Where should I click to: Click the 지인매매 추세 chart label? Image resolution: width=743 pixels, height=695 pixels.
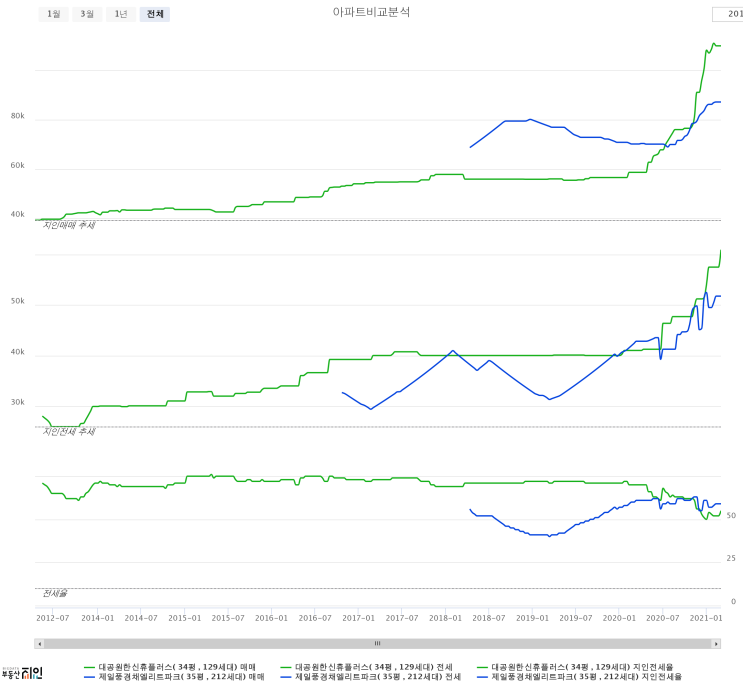(x=69, y=226)
